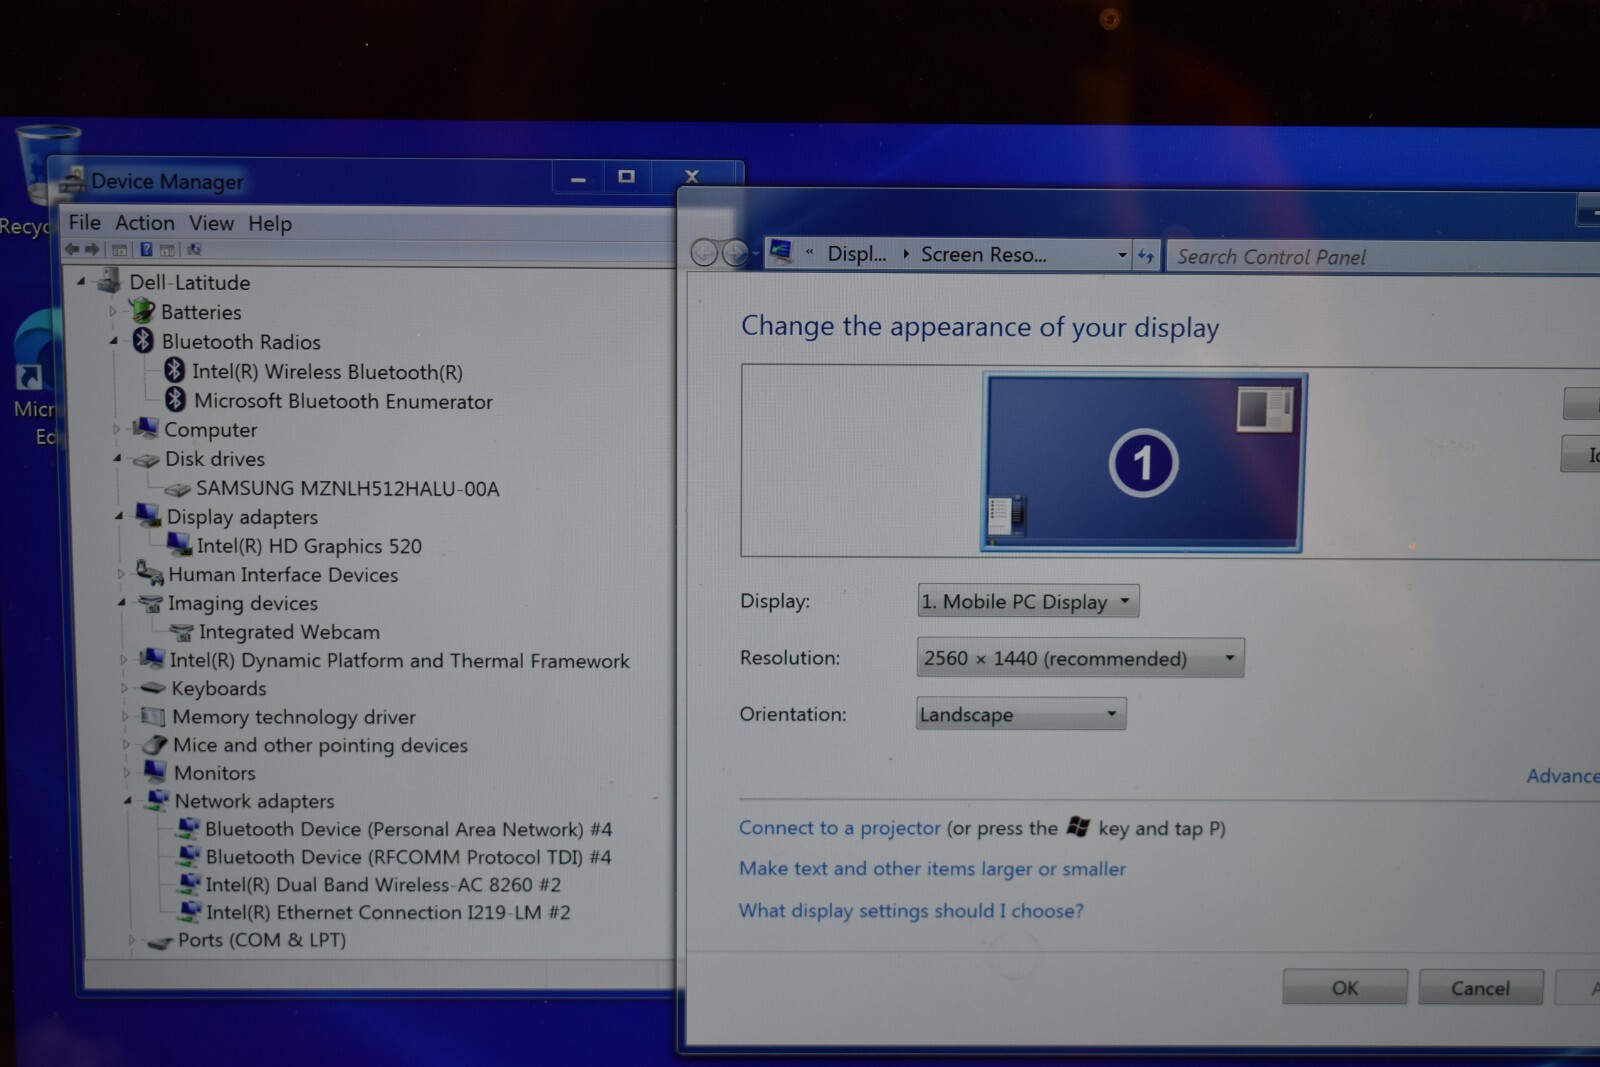
Task: Click the Intel Ethernet Connection adapter icon
Action: (x=189, y=911)
